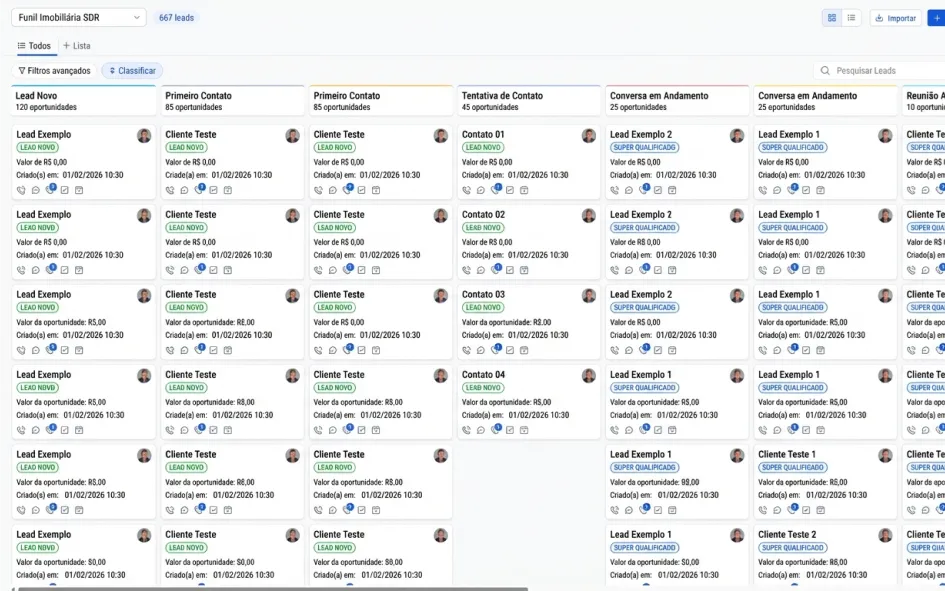Open the badged message icon on Contato 01
This screenshot has height=591, width=945.
point(496,189)
